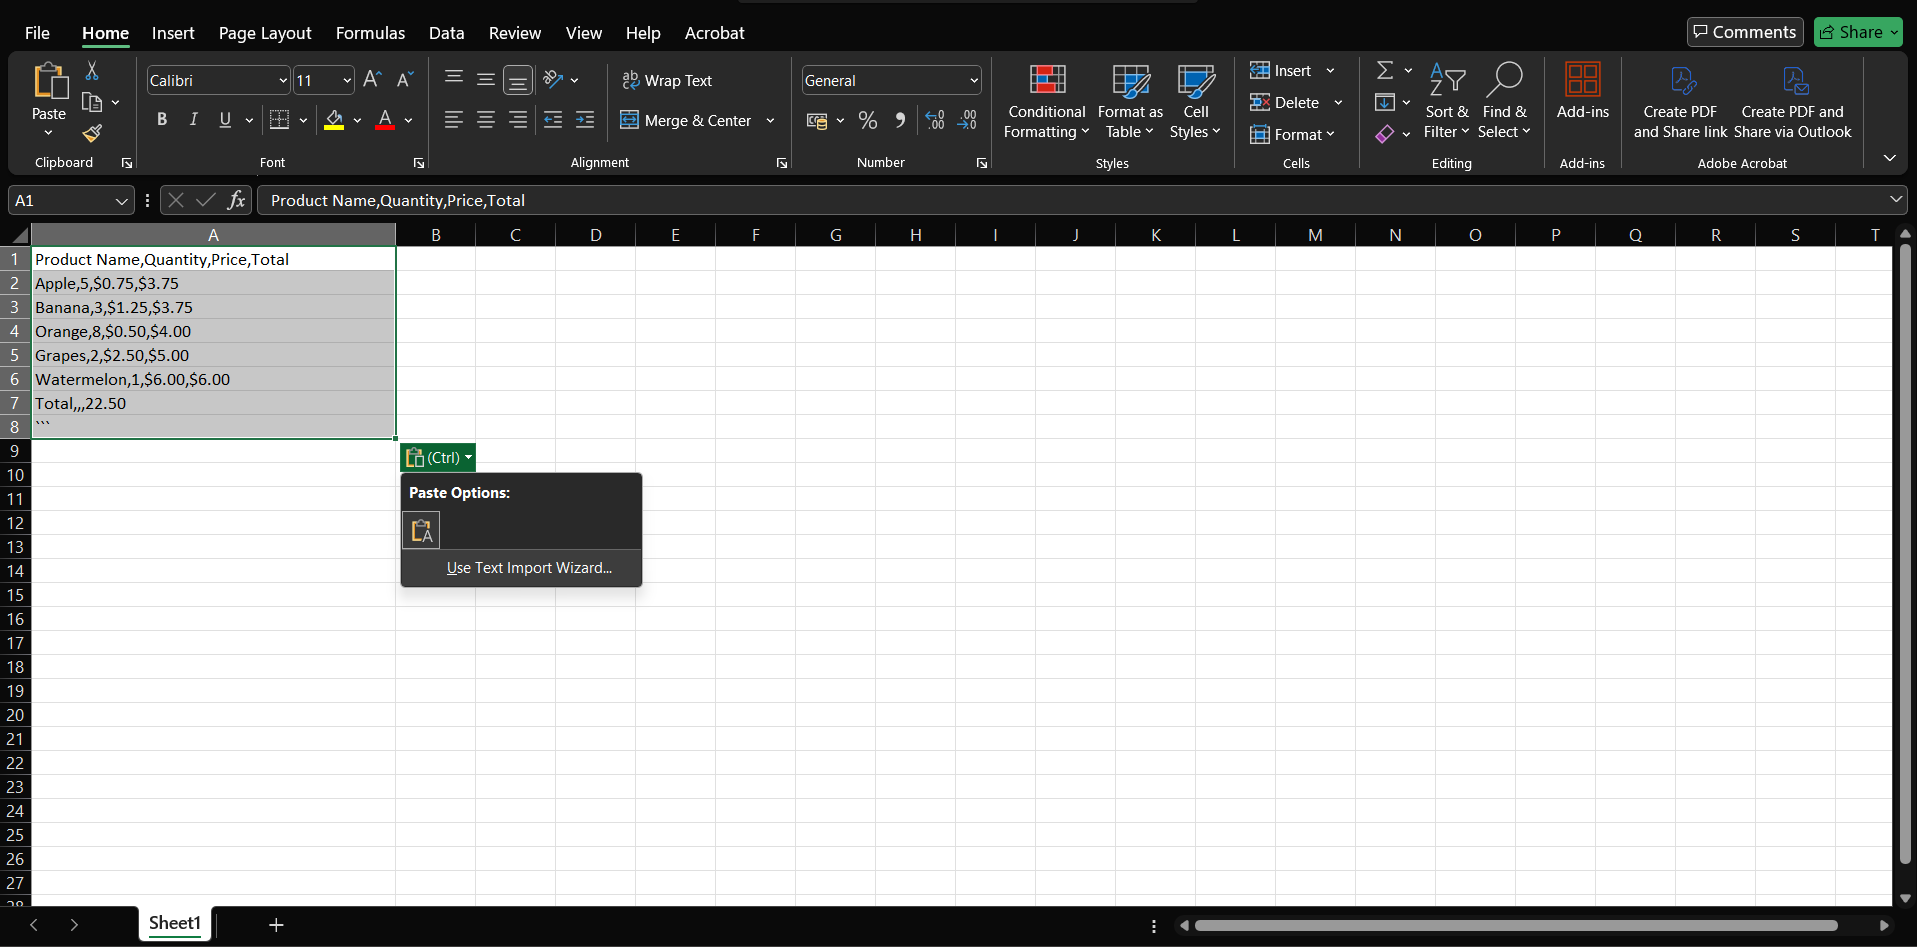Click the AutoSum icon
This screenshot has width=1917, height=947.
pos(1386,69)
